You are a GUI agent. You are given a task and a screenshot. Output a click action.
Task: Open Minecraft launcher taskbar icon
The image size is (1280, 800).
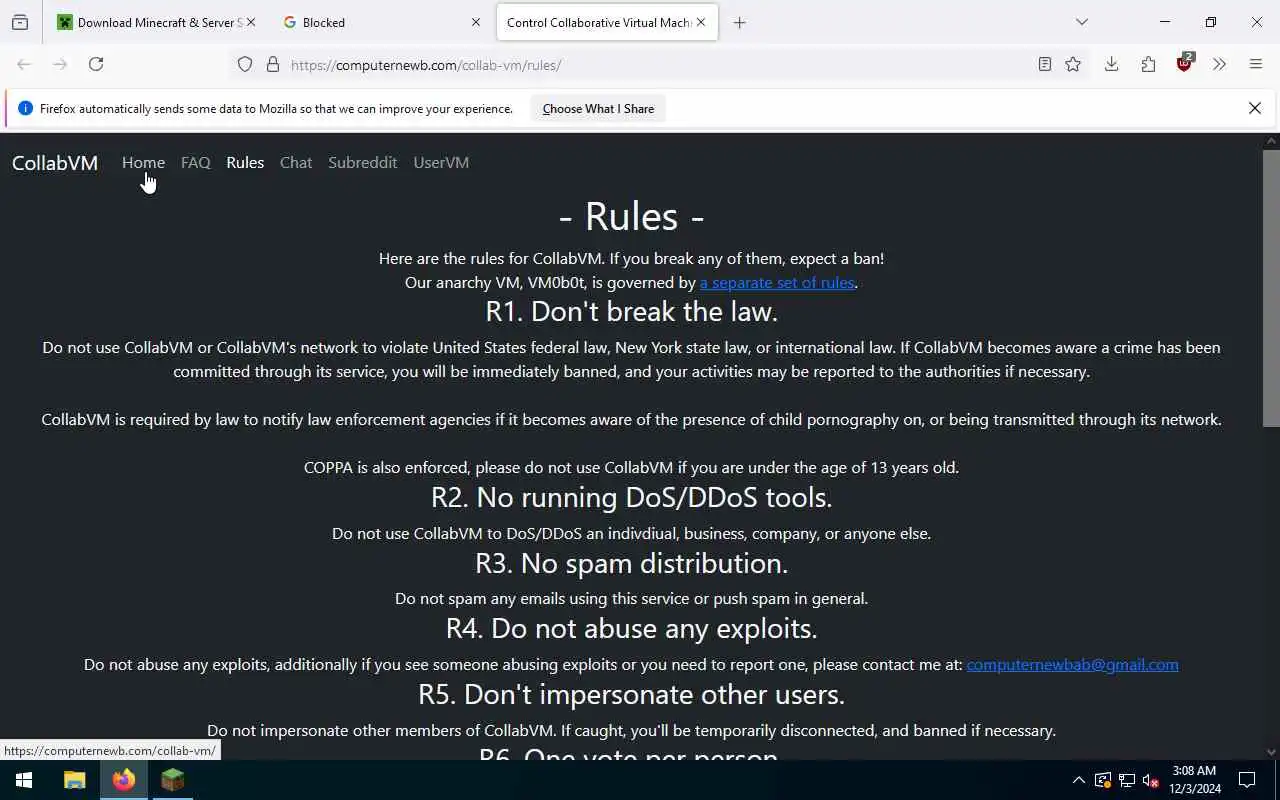[x=173, y=780]
